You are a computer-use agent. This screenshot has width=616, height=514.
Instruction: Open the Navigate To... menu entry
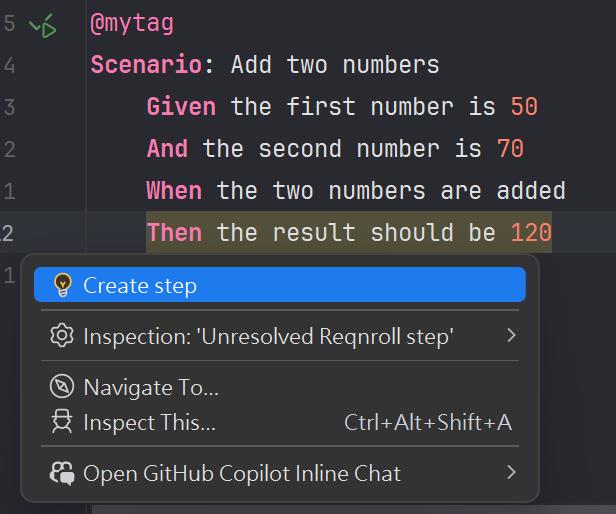pyautogui.click(x=151, y=387)
